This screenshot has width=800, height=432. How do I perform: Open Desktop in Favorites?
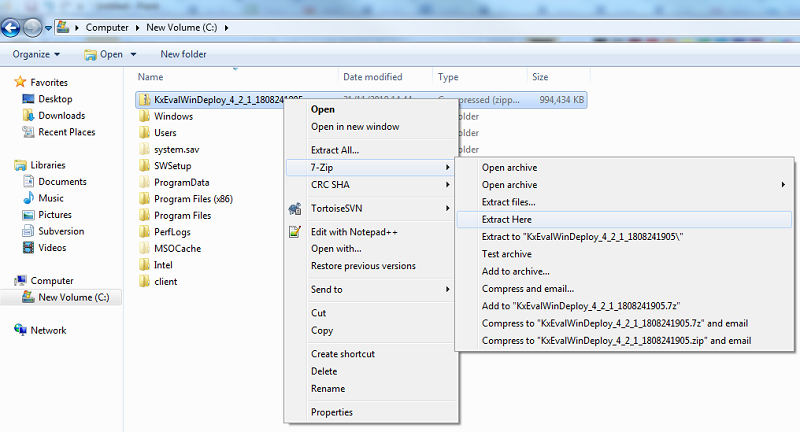[55, 99]
